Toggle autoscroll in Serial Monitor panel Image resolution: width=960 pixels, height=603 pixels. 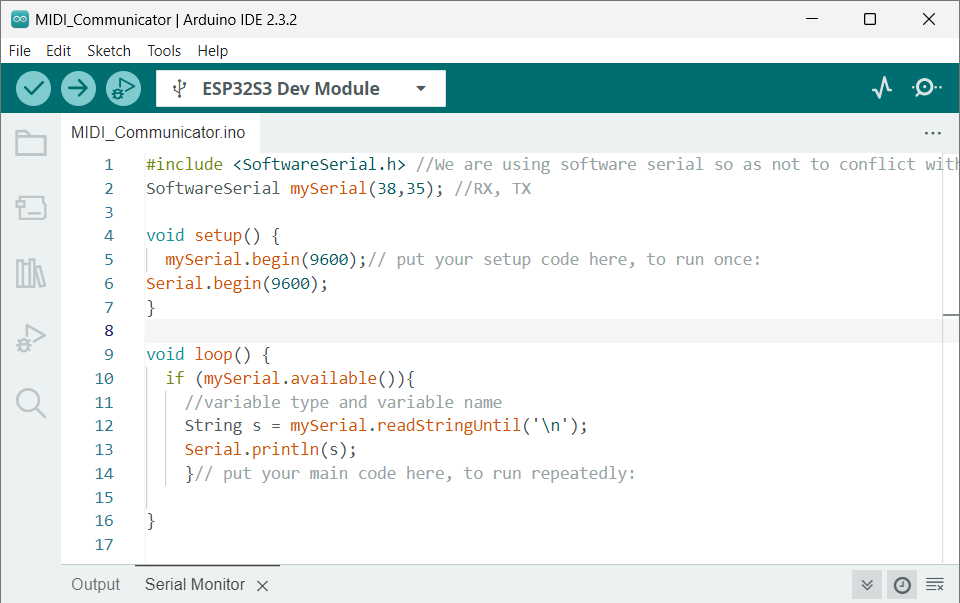(867, 585)
